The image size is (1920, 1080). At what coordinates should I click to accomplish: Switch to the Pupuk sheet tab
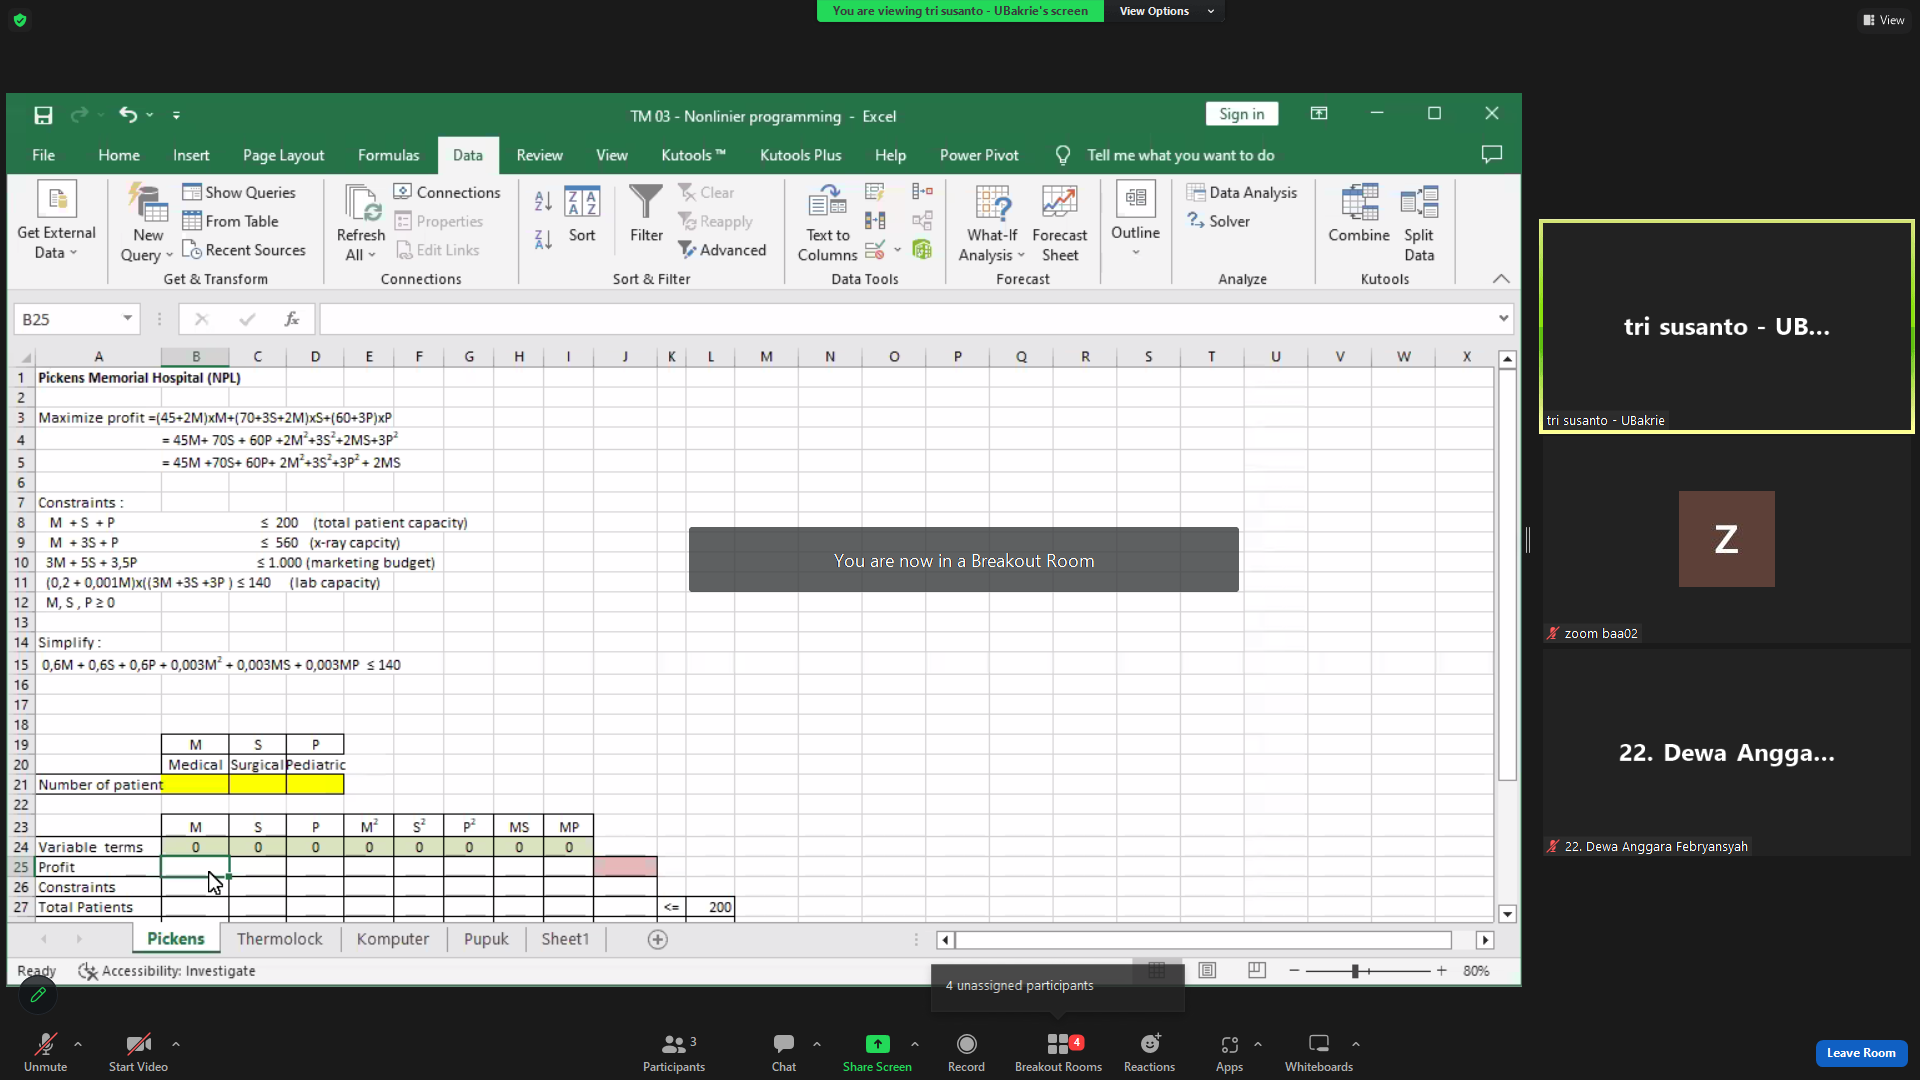coord(486,939)
